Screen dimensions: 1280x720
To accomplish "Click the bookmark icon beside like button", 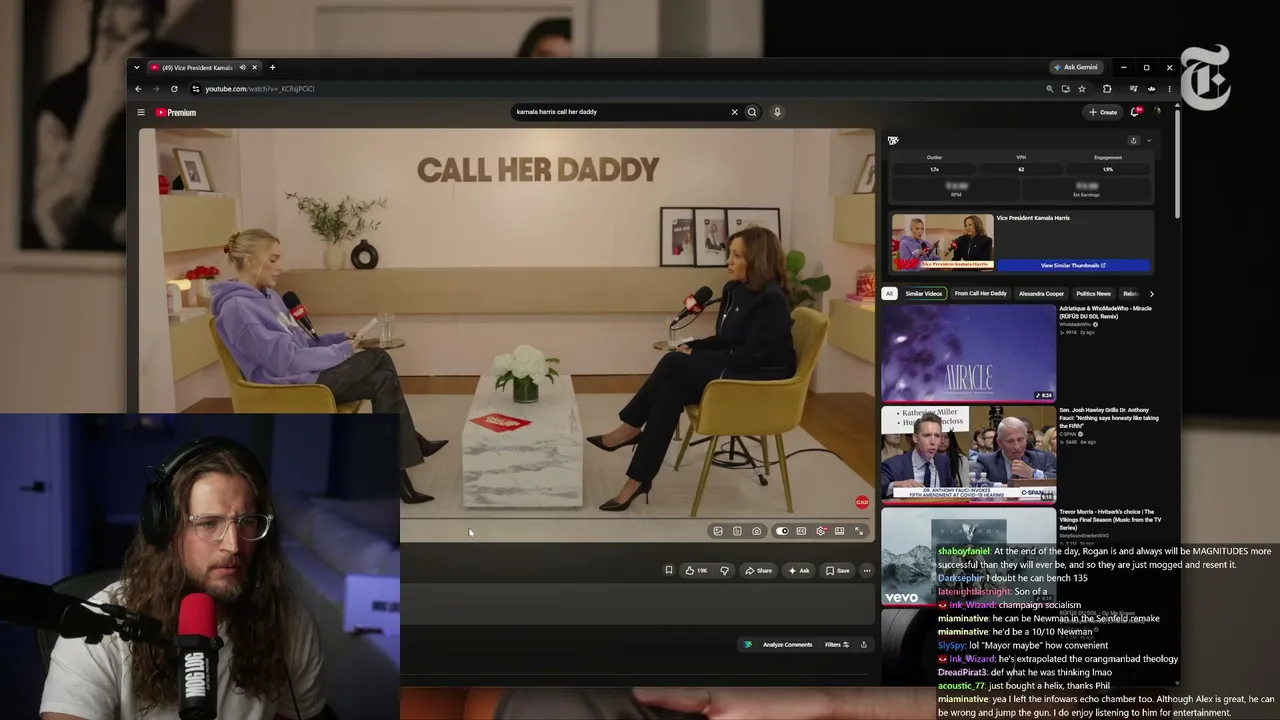I will tap(669, 570).
